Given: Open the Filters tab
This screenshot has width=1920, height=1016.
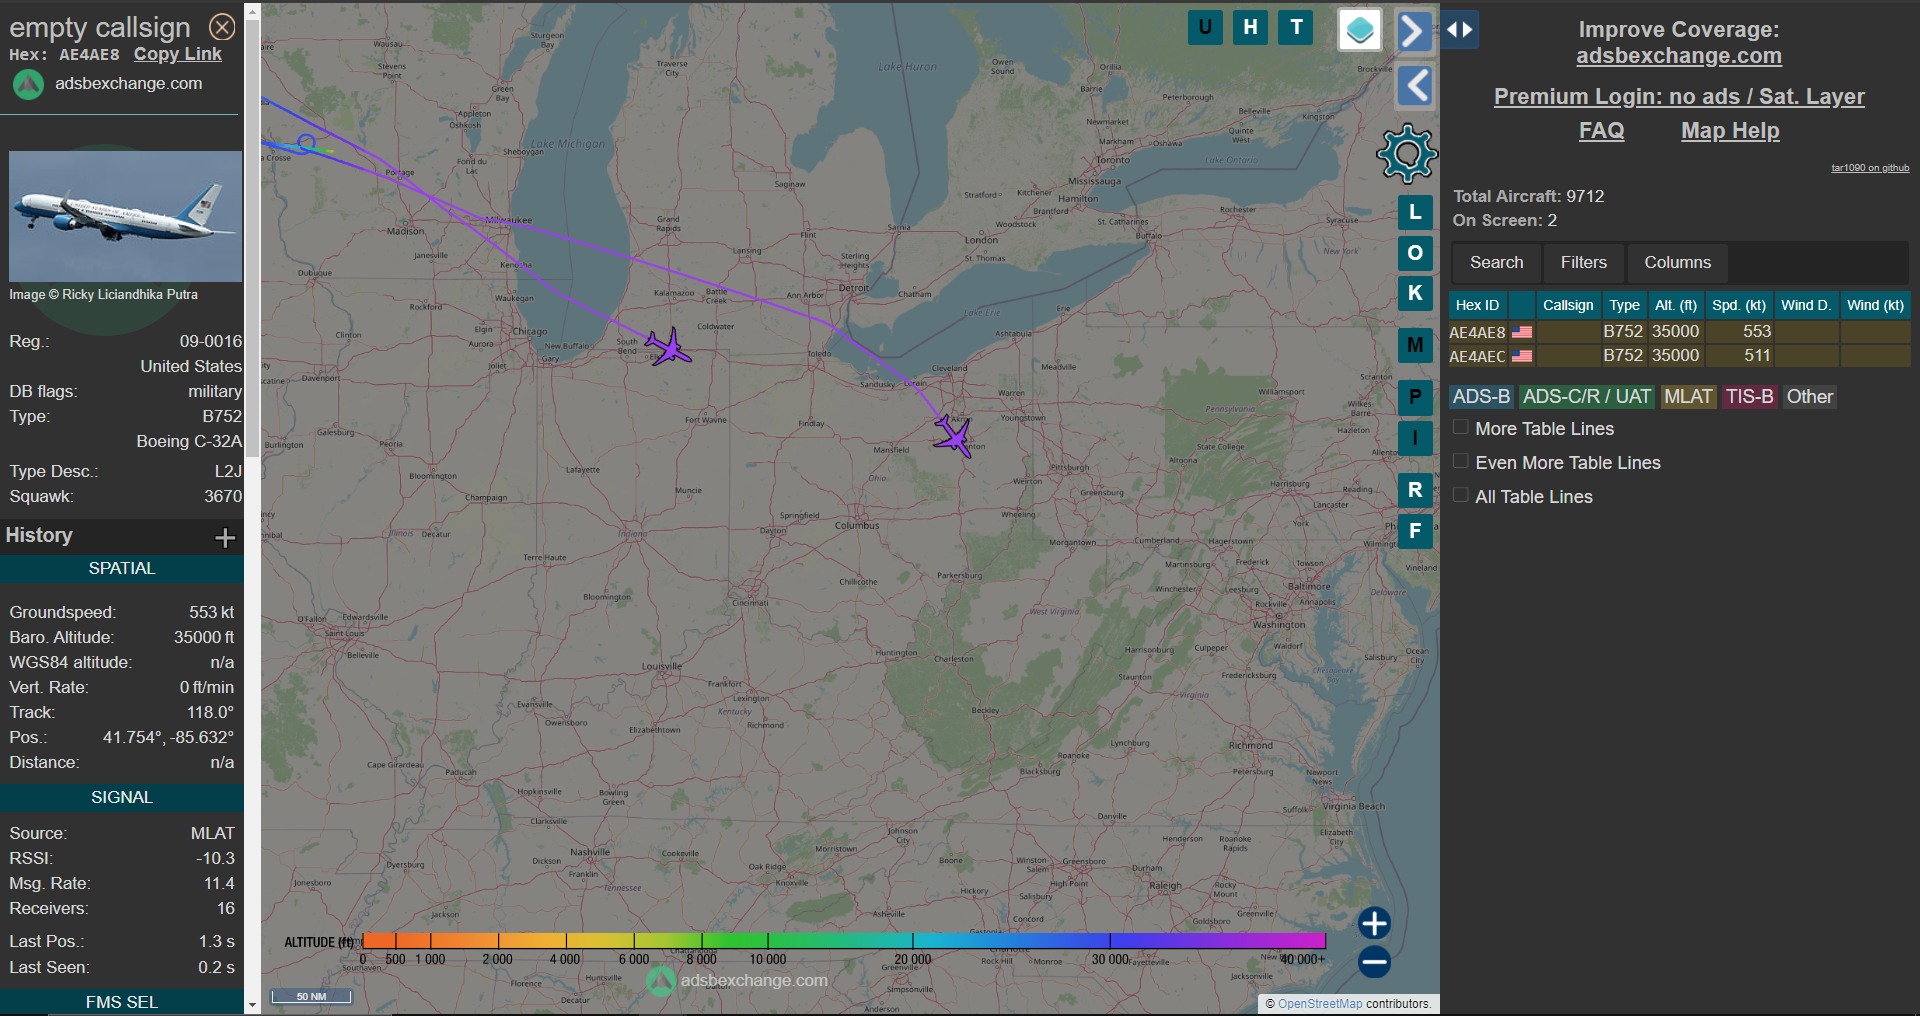Looking at the screenshot, I should point(1584,263).
